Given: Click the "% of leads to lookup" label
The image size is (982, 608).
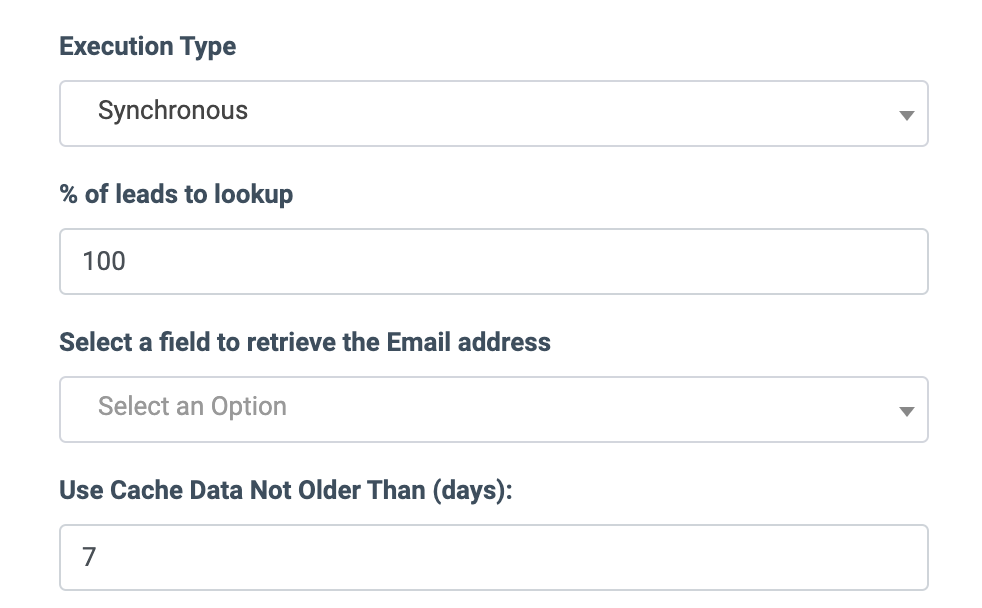Looking at the screenshot, I should tap(176, 194).
